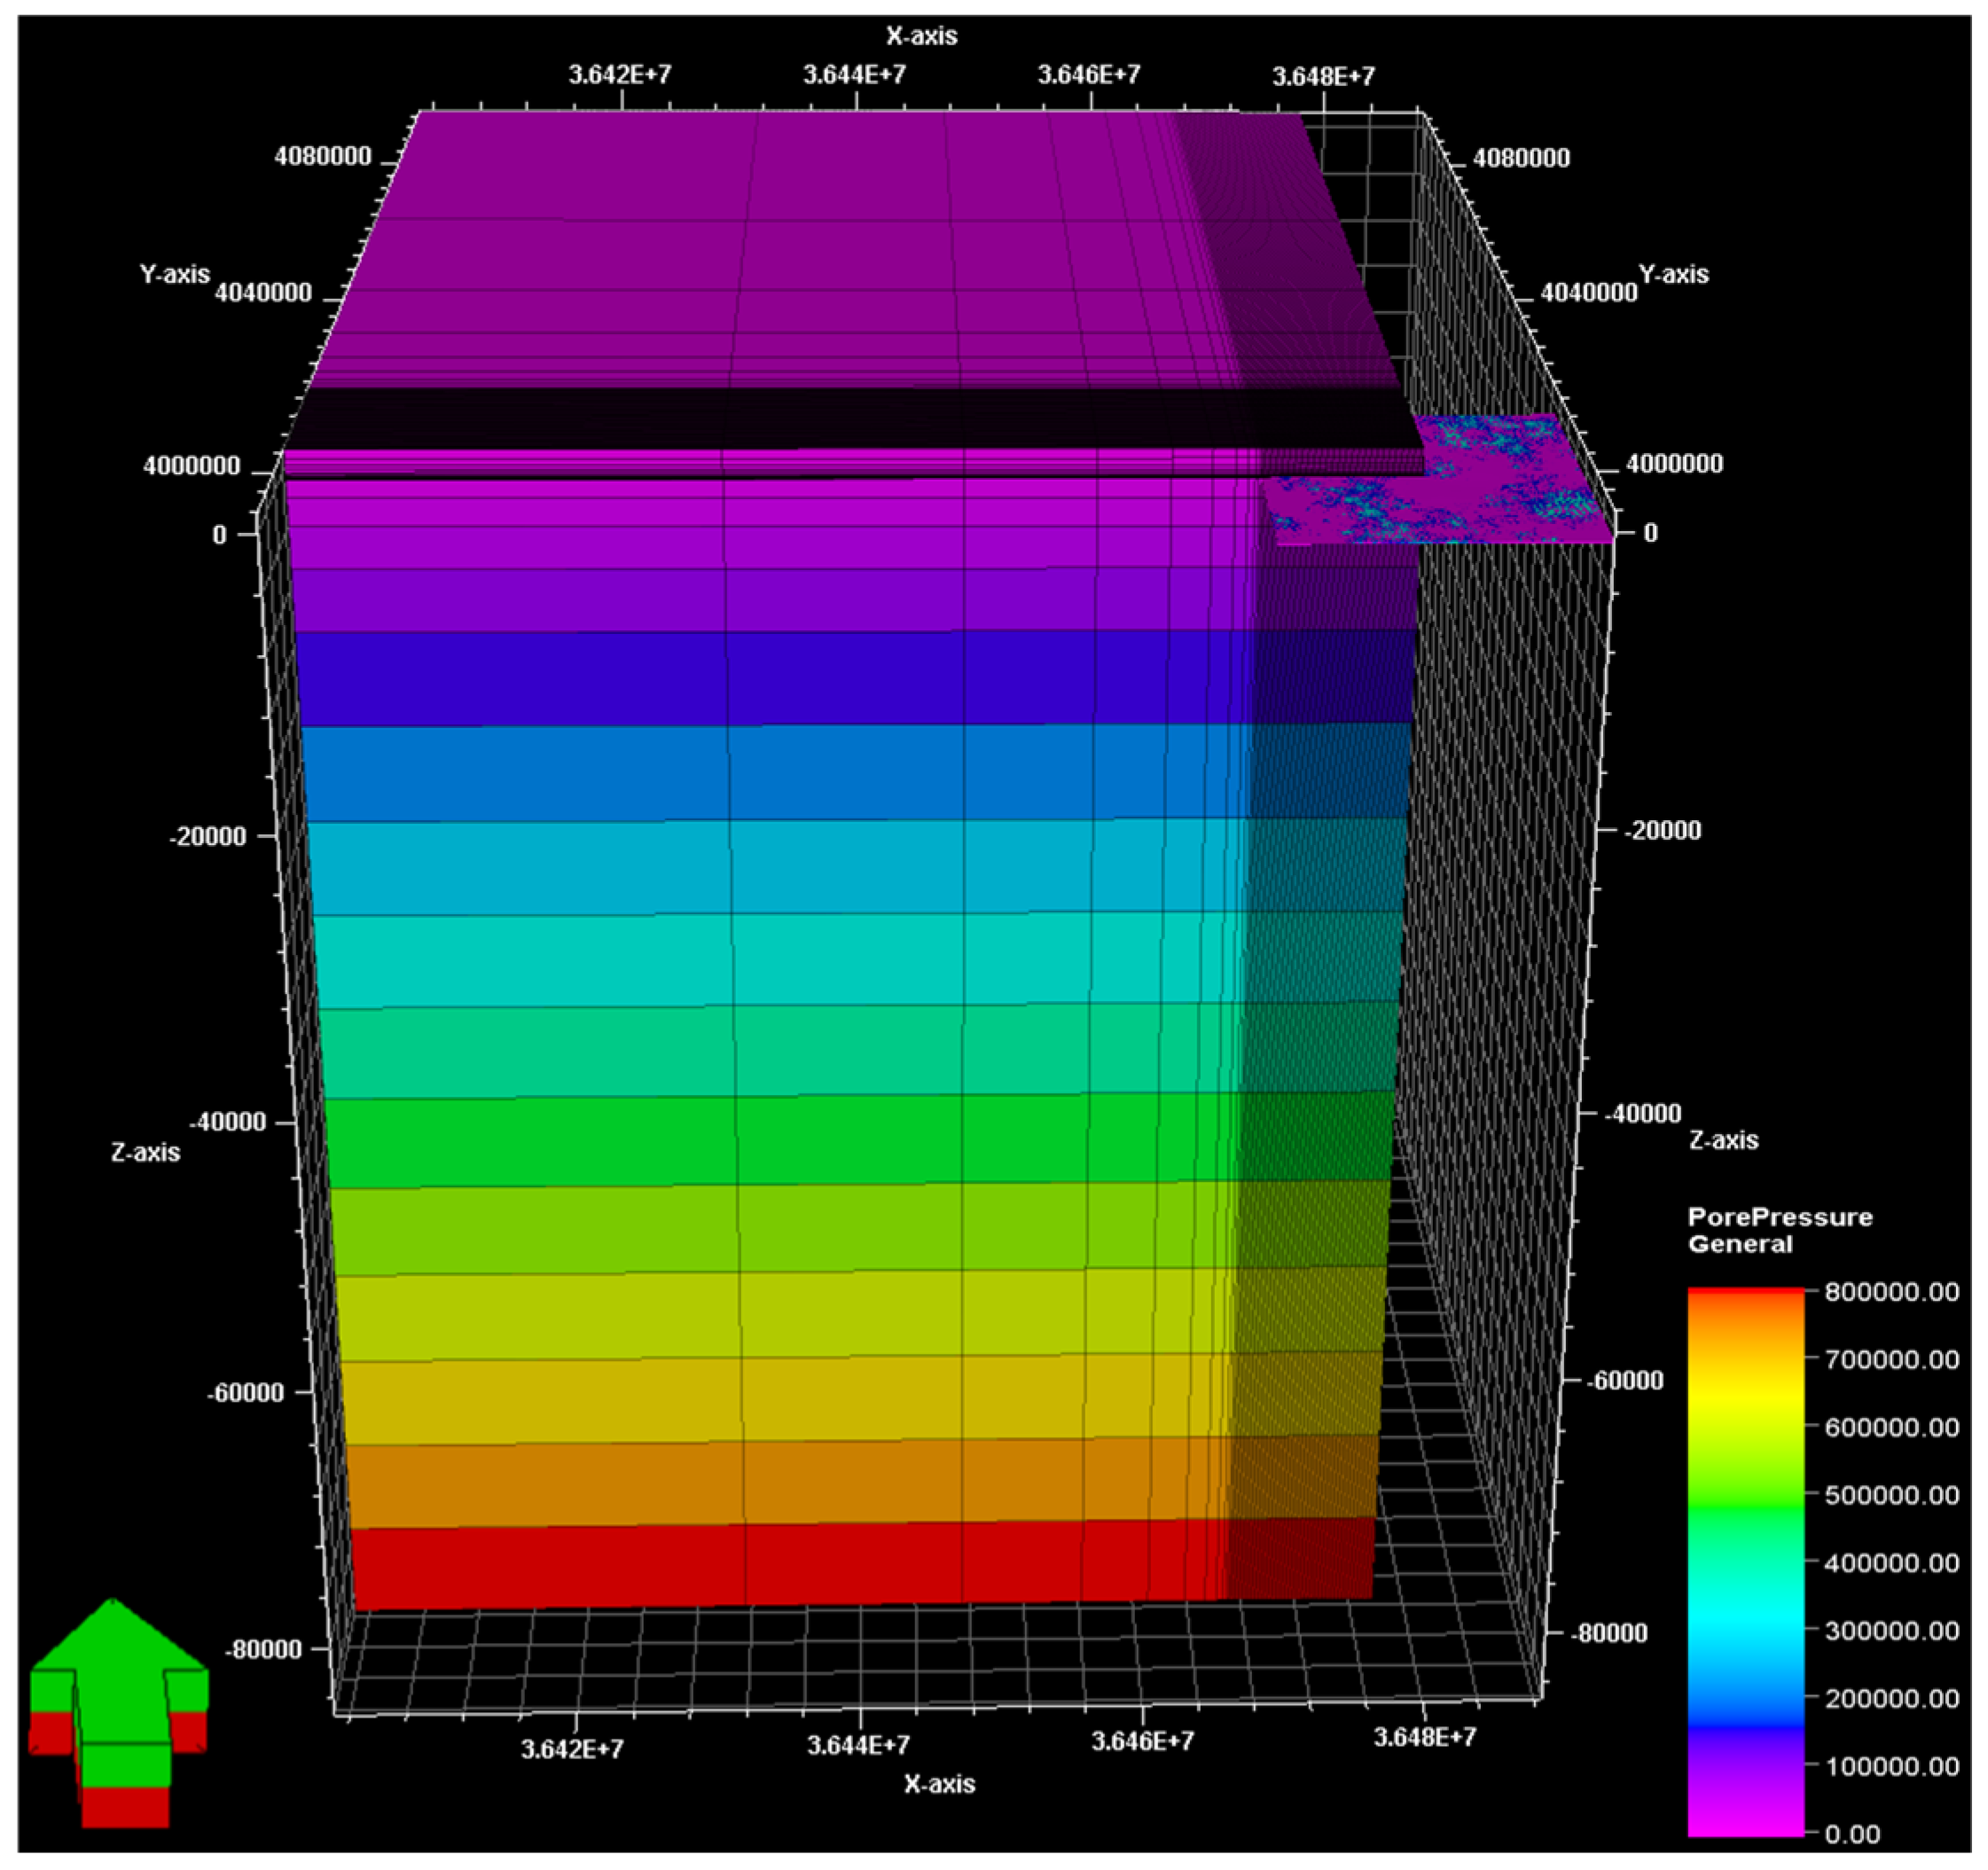The image size is (1988, 1870).
Task: Click the left Y-axis title label
Action: 175,274
